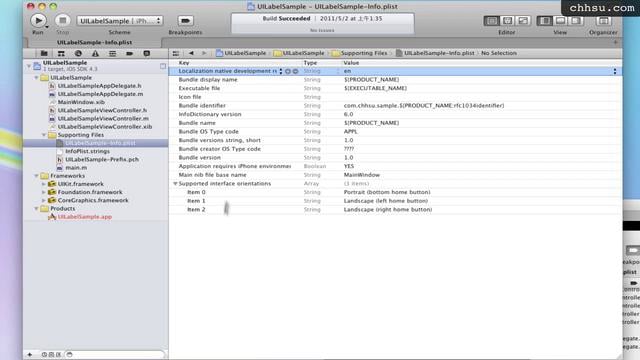640x360 pixels.
Task: Show the Search navigator
Action: point(78,53)
